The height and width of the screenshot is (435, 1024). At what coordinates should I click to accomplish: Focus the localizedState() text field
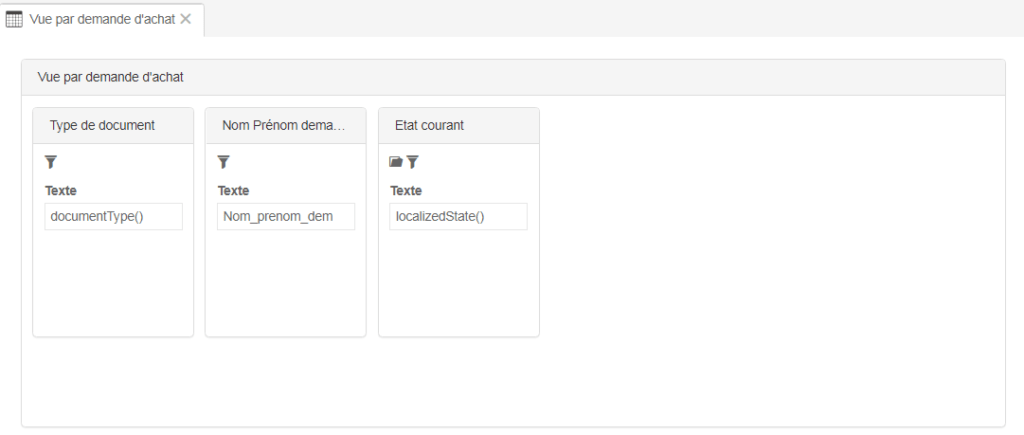click(x=458, y=216)
